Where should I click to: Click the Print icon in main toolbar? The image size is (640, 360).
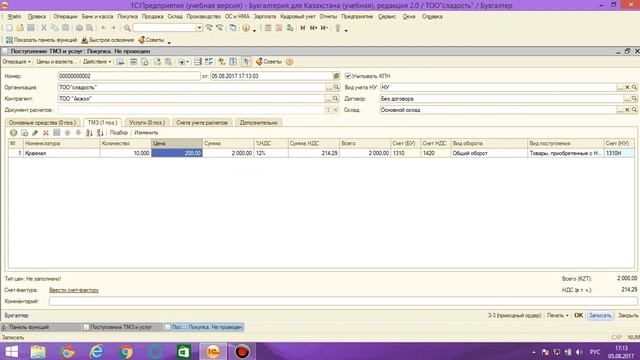79,28
